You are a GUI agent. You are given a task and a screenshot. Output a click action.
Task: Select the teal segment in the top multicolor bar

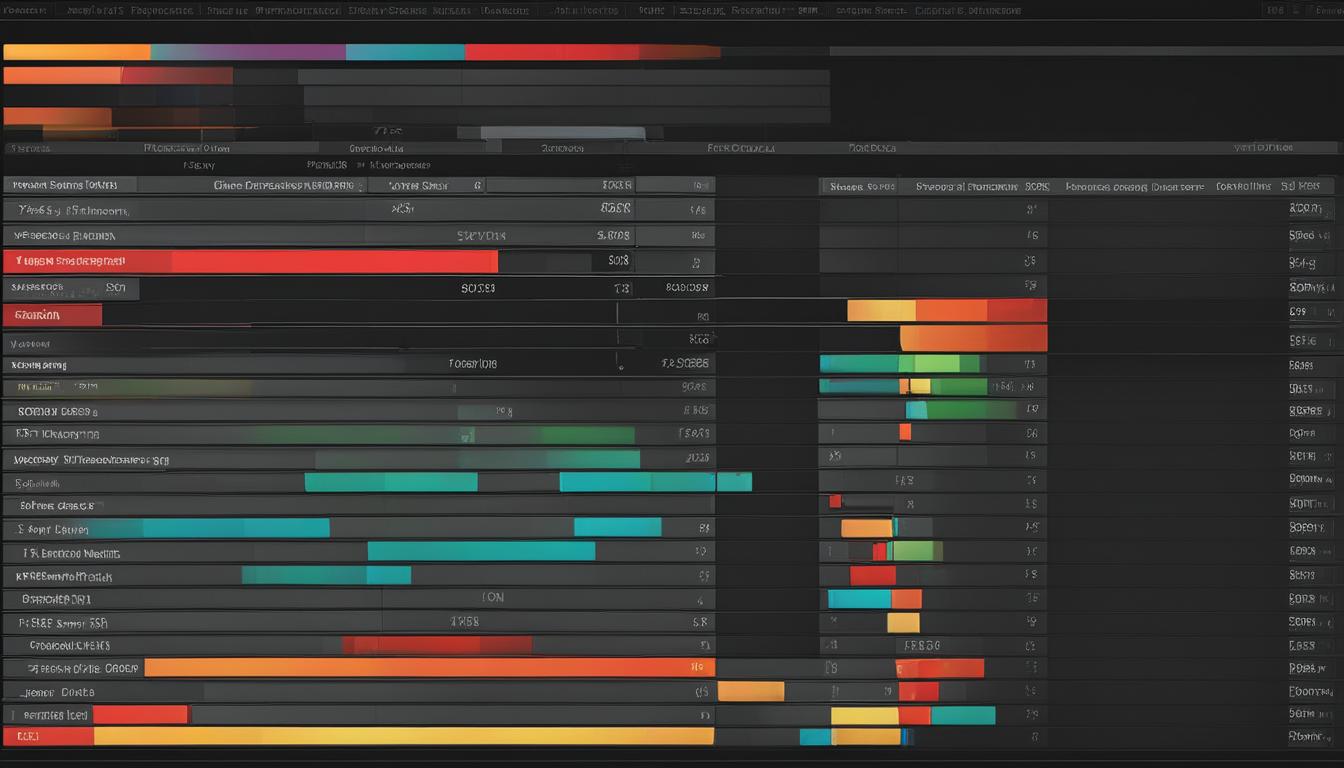[405, 52]
